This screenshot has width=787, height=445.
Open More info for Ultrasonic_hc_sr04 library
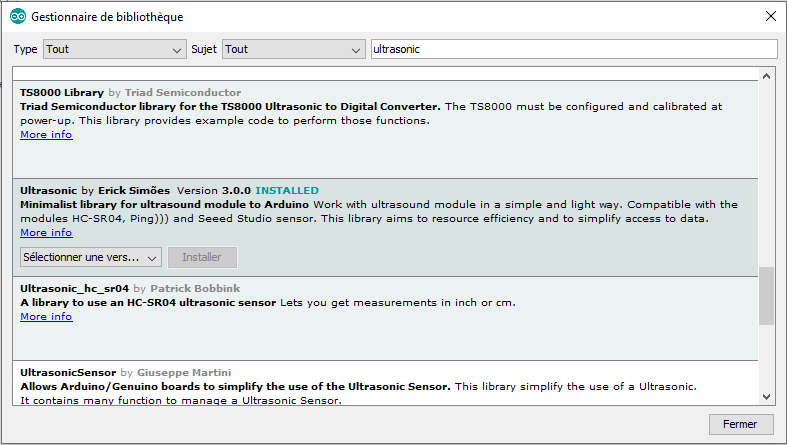tap(46, 316)
